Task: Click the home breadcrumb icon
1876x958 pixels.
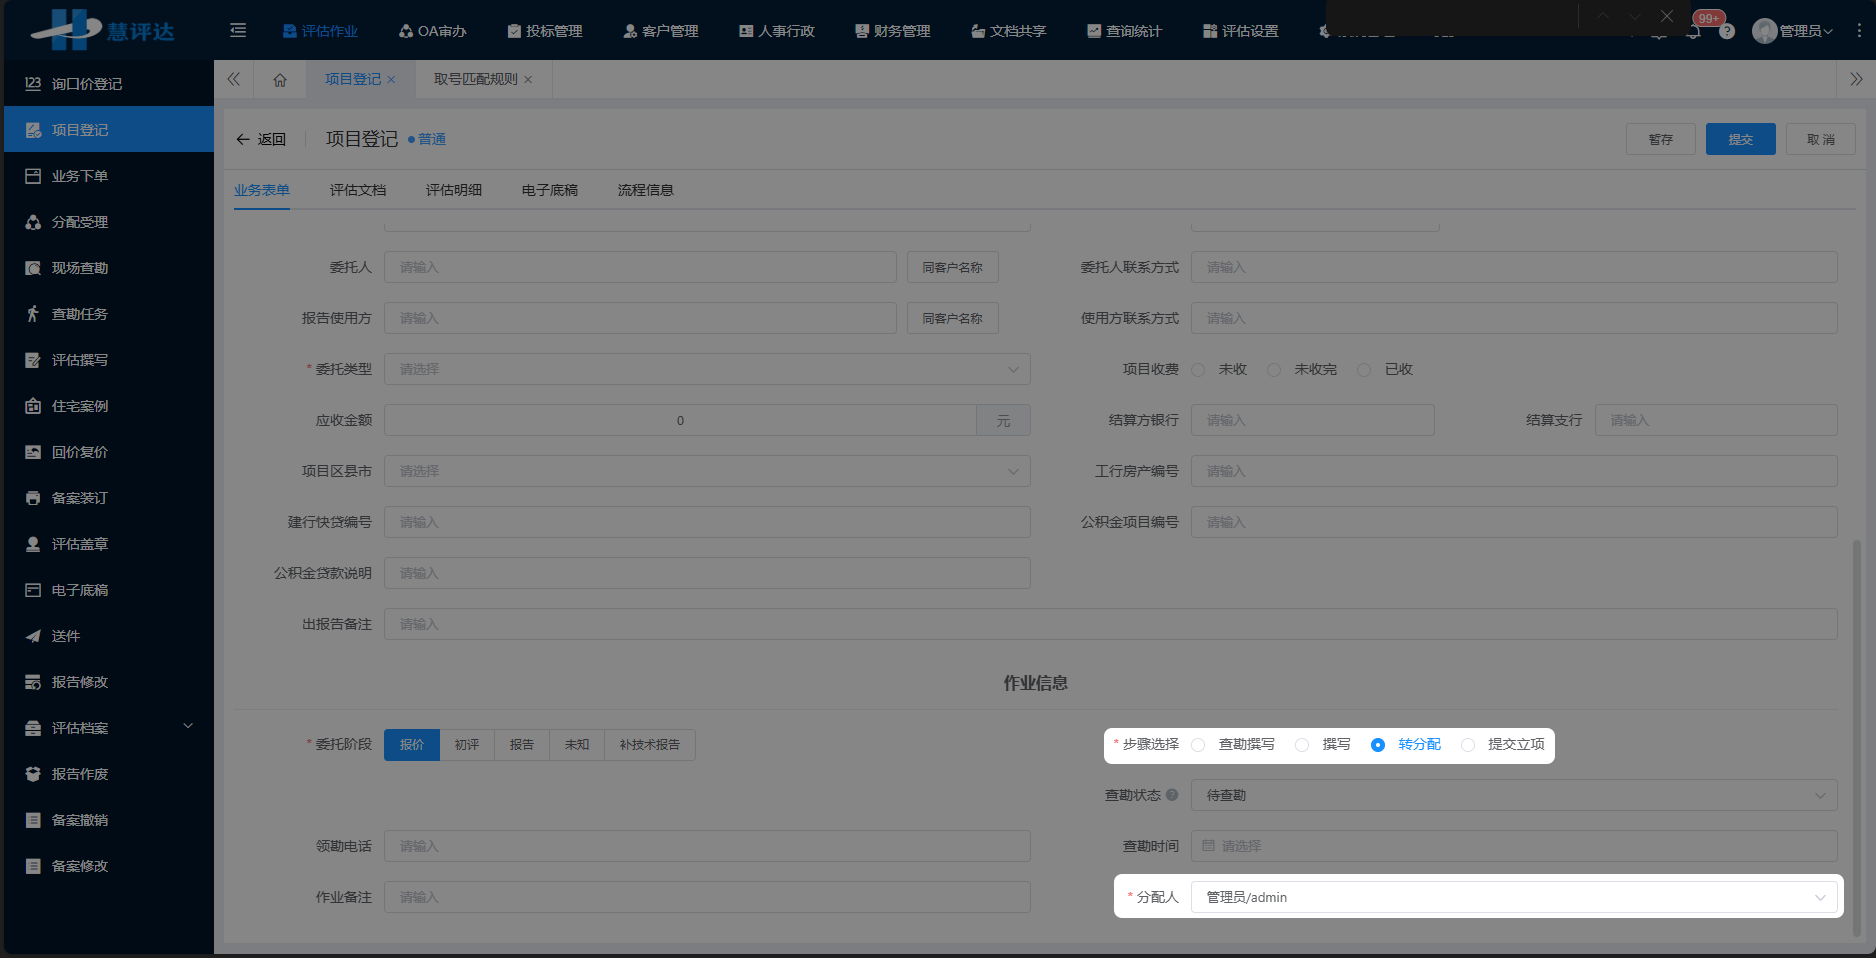Action: pos(280,79)
